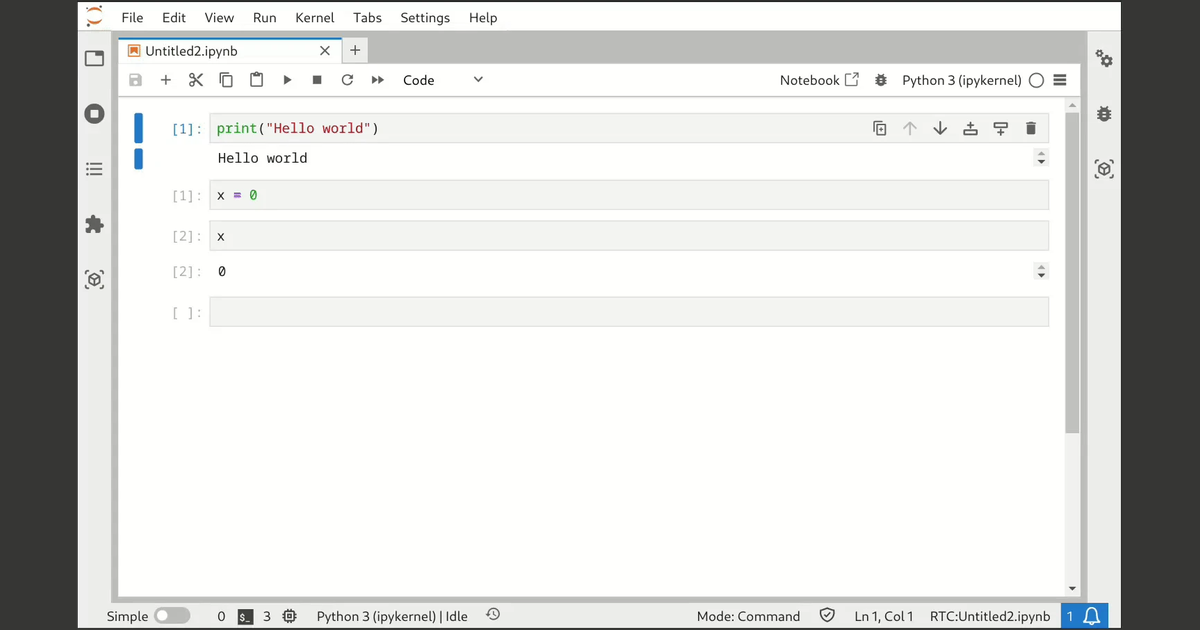Open the Table of Contents sidebar
Image resolution: width=1200 pixels, height=630 pixels.
[94, 169]
